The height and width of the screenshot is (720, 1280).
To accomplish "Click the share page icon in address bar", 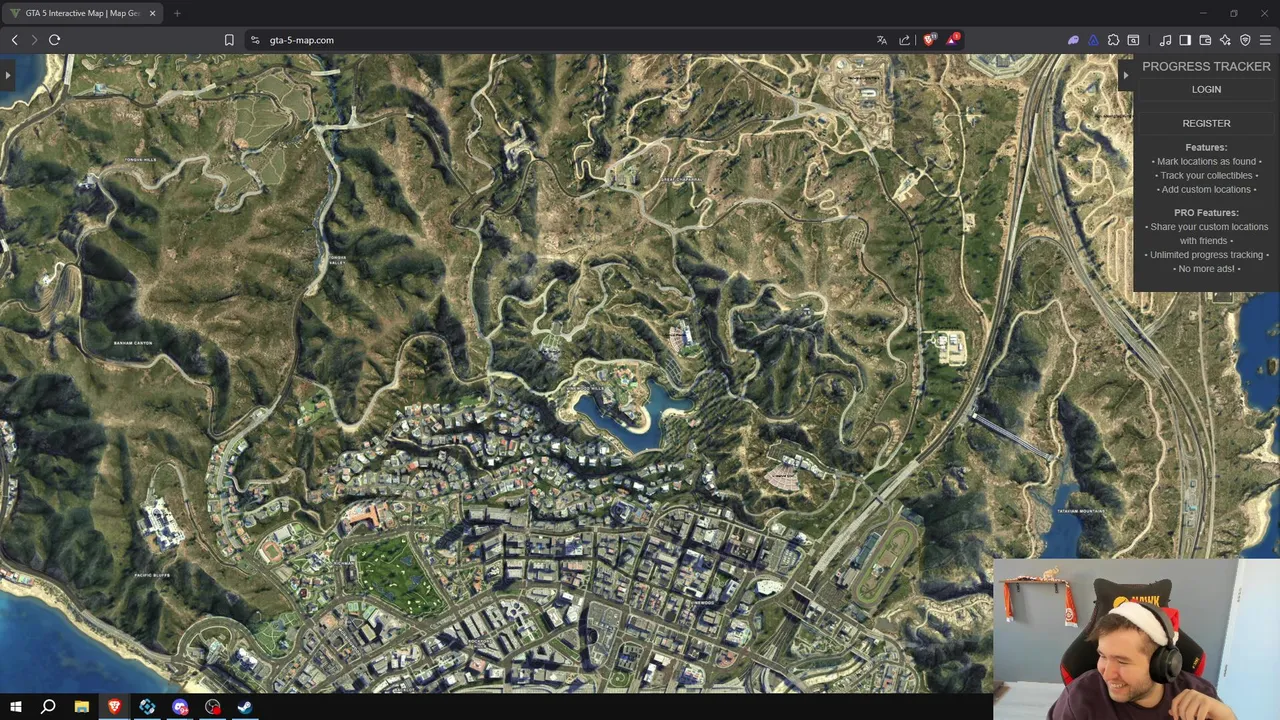I will coord(905,40).
